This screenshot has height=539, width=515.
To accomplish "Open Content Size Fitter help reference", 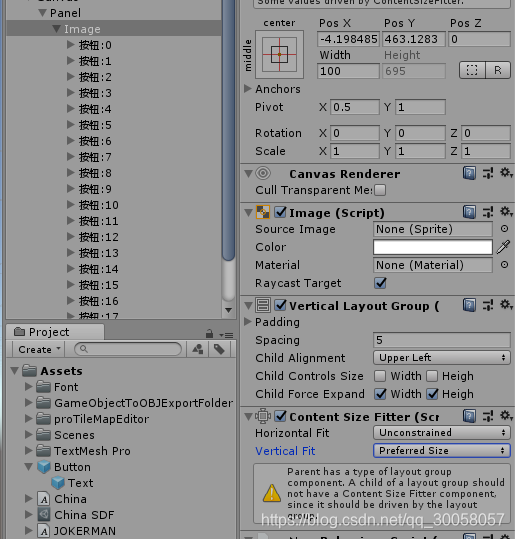I will click(469, 416).
